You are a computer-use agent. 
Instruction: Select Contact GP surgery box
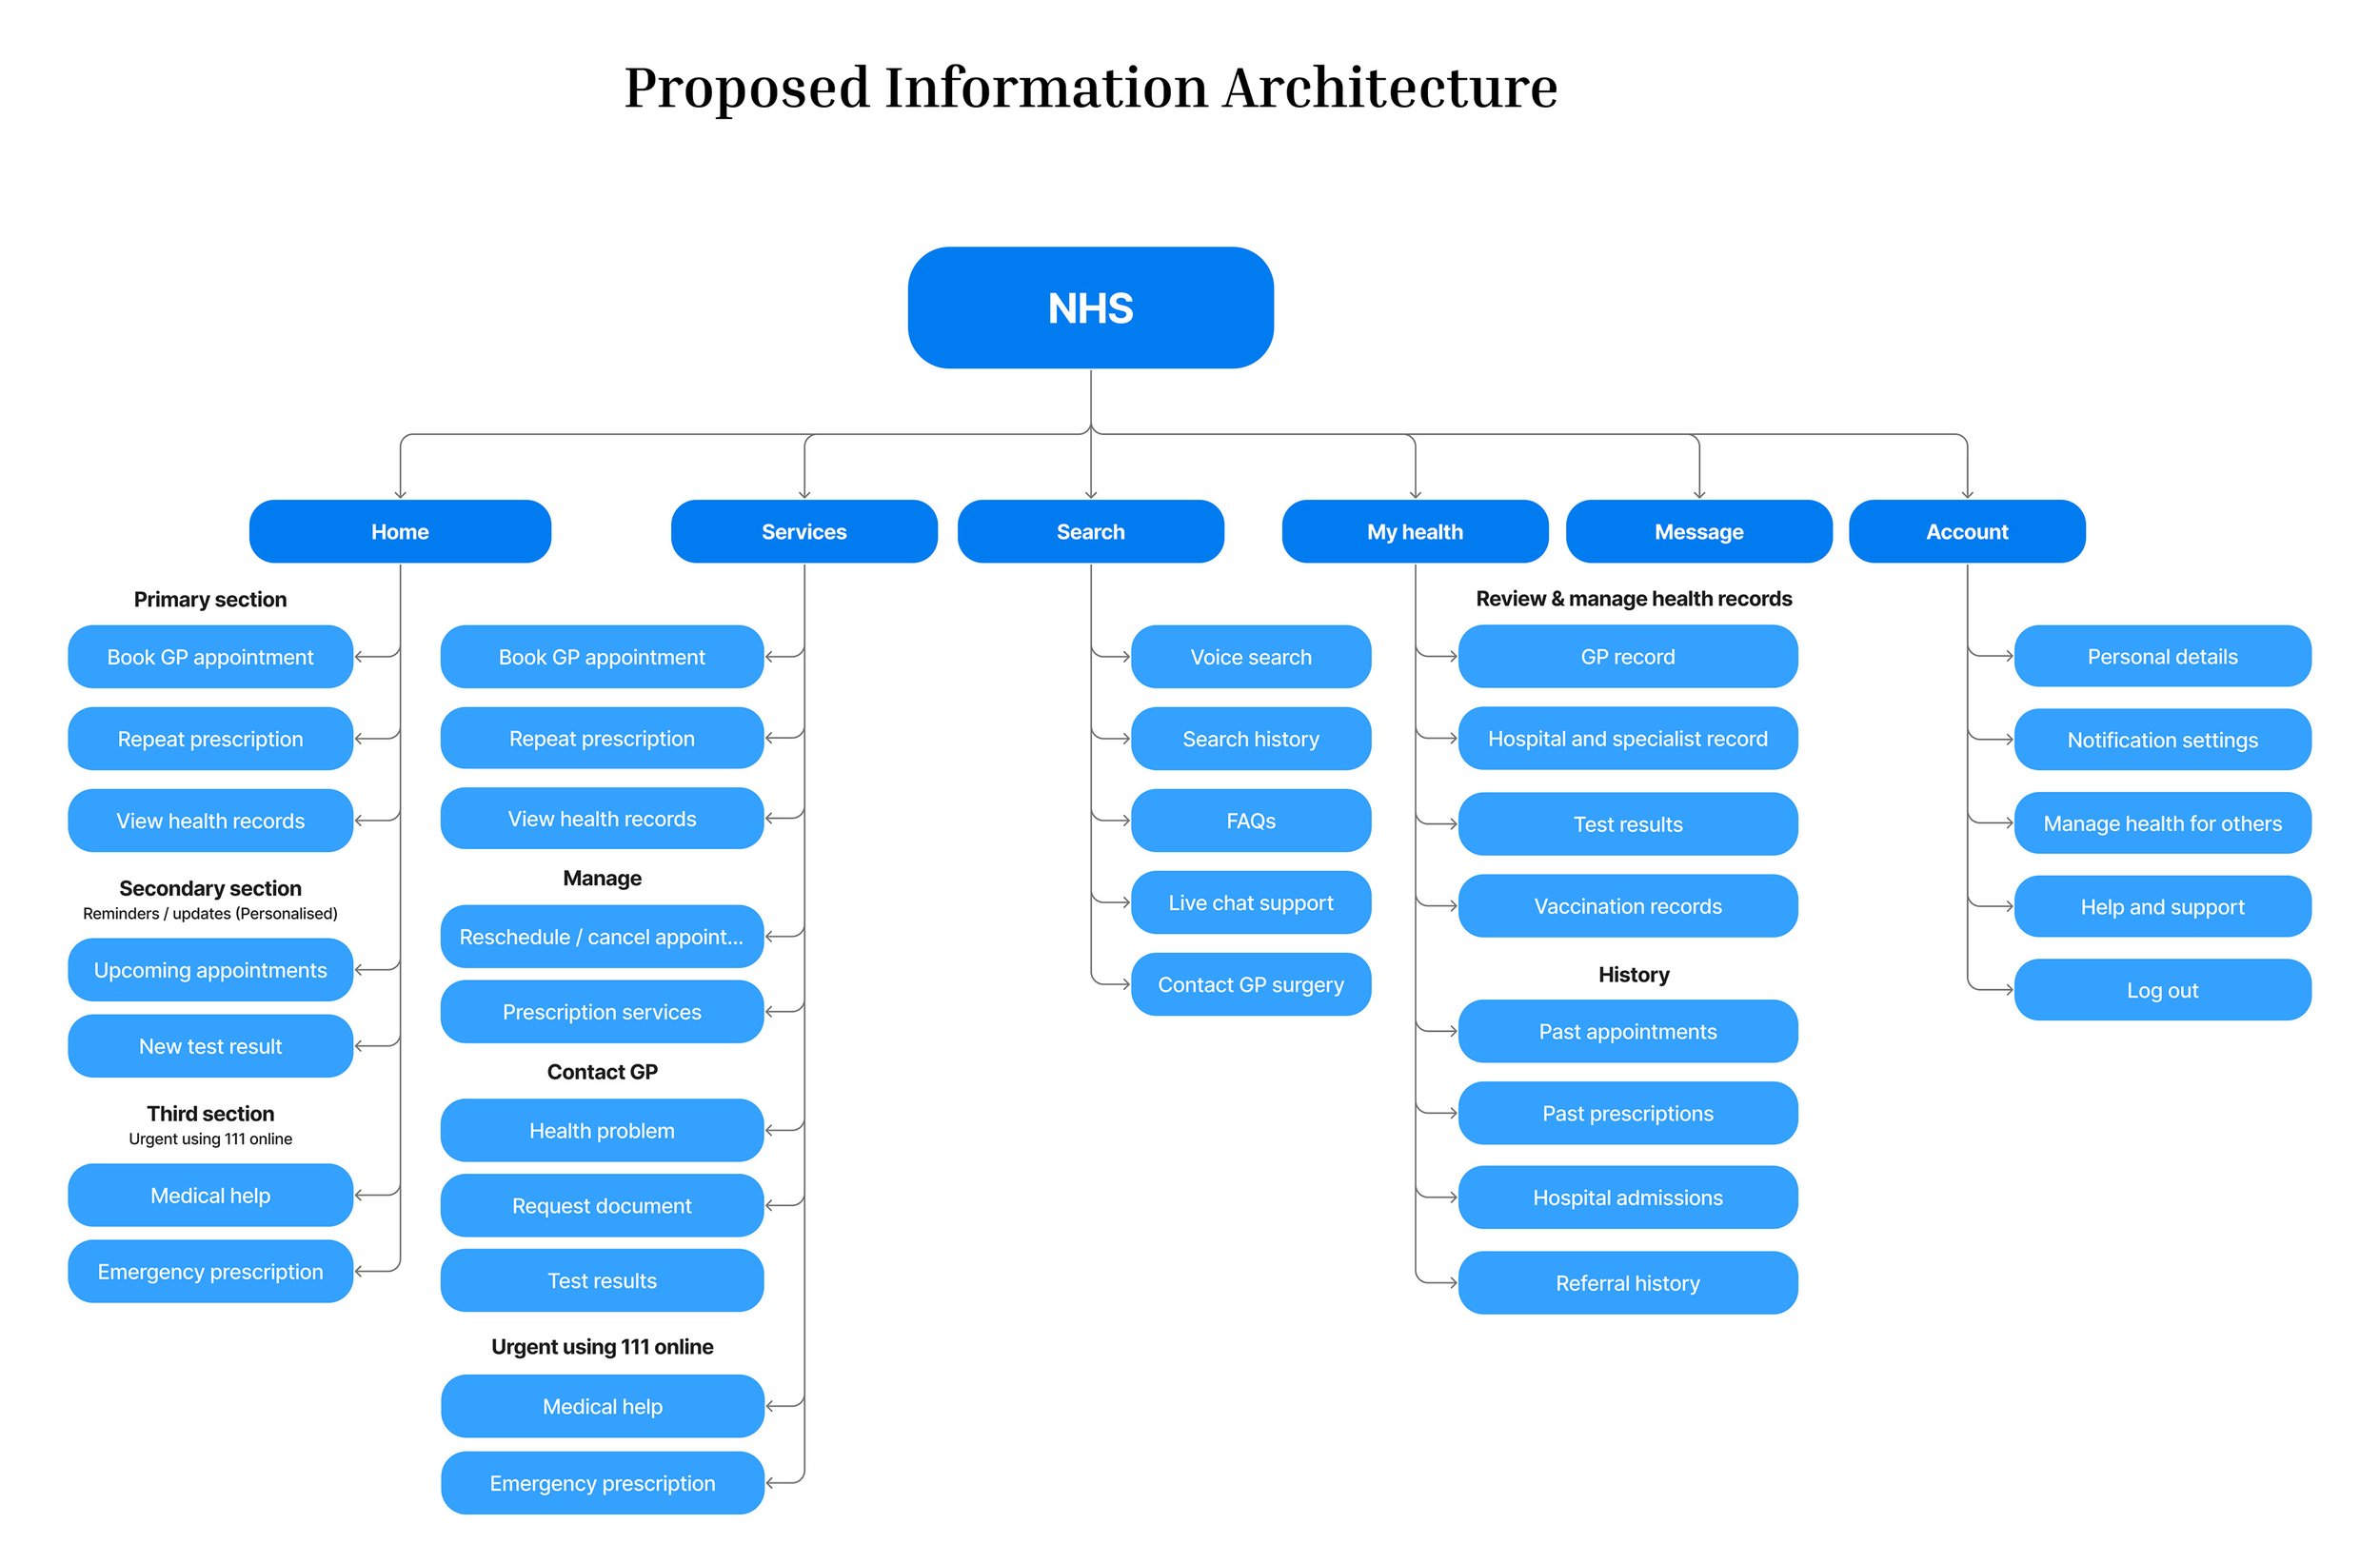1250,985
